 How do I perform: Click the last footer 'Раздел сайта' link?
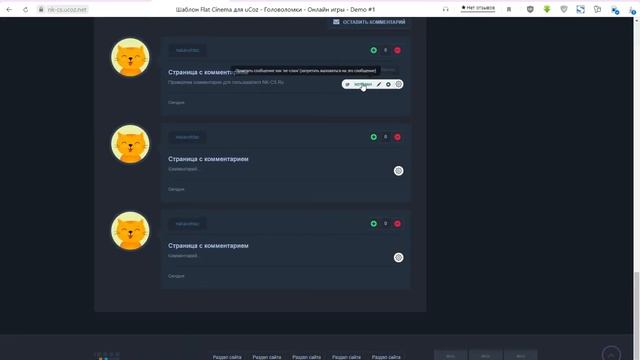pos(386,357)
